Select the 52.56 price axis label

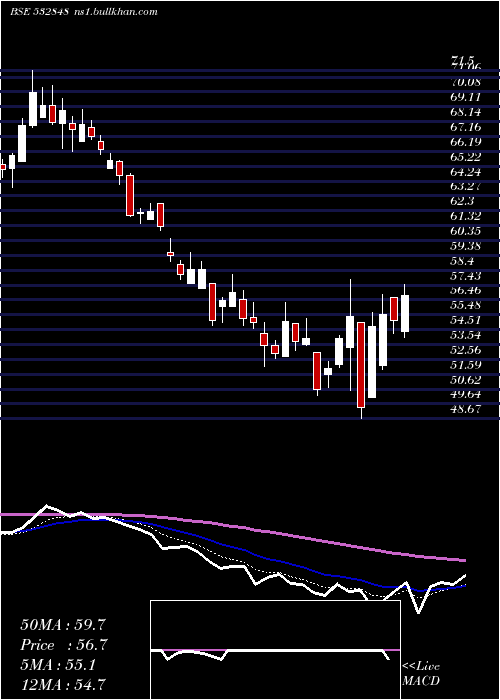(x=466, y=350)
